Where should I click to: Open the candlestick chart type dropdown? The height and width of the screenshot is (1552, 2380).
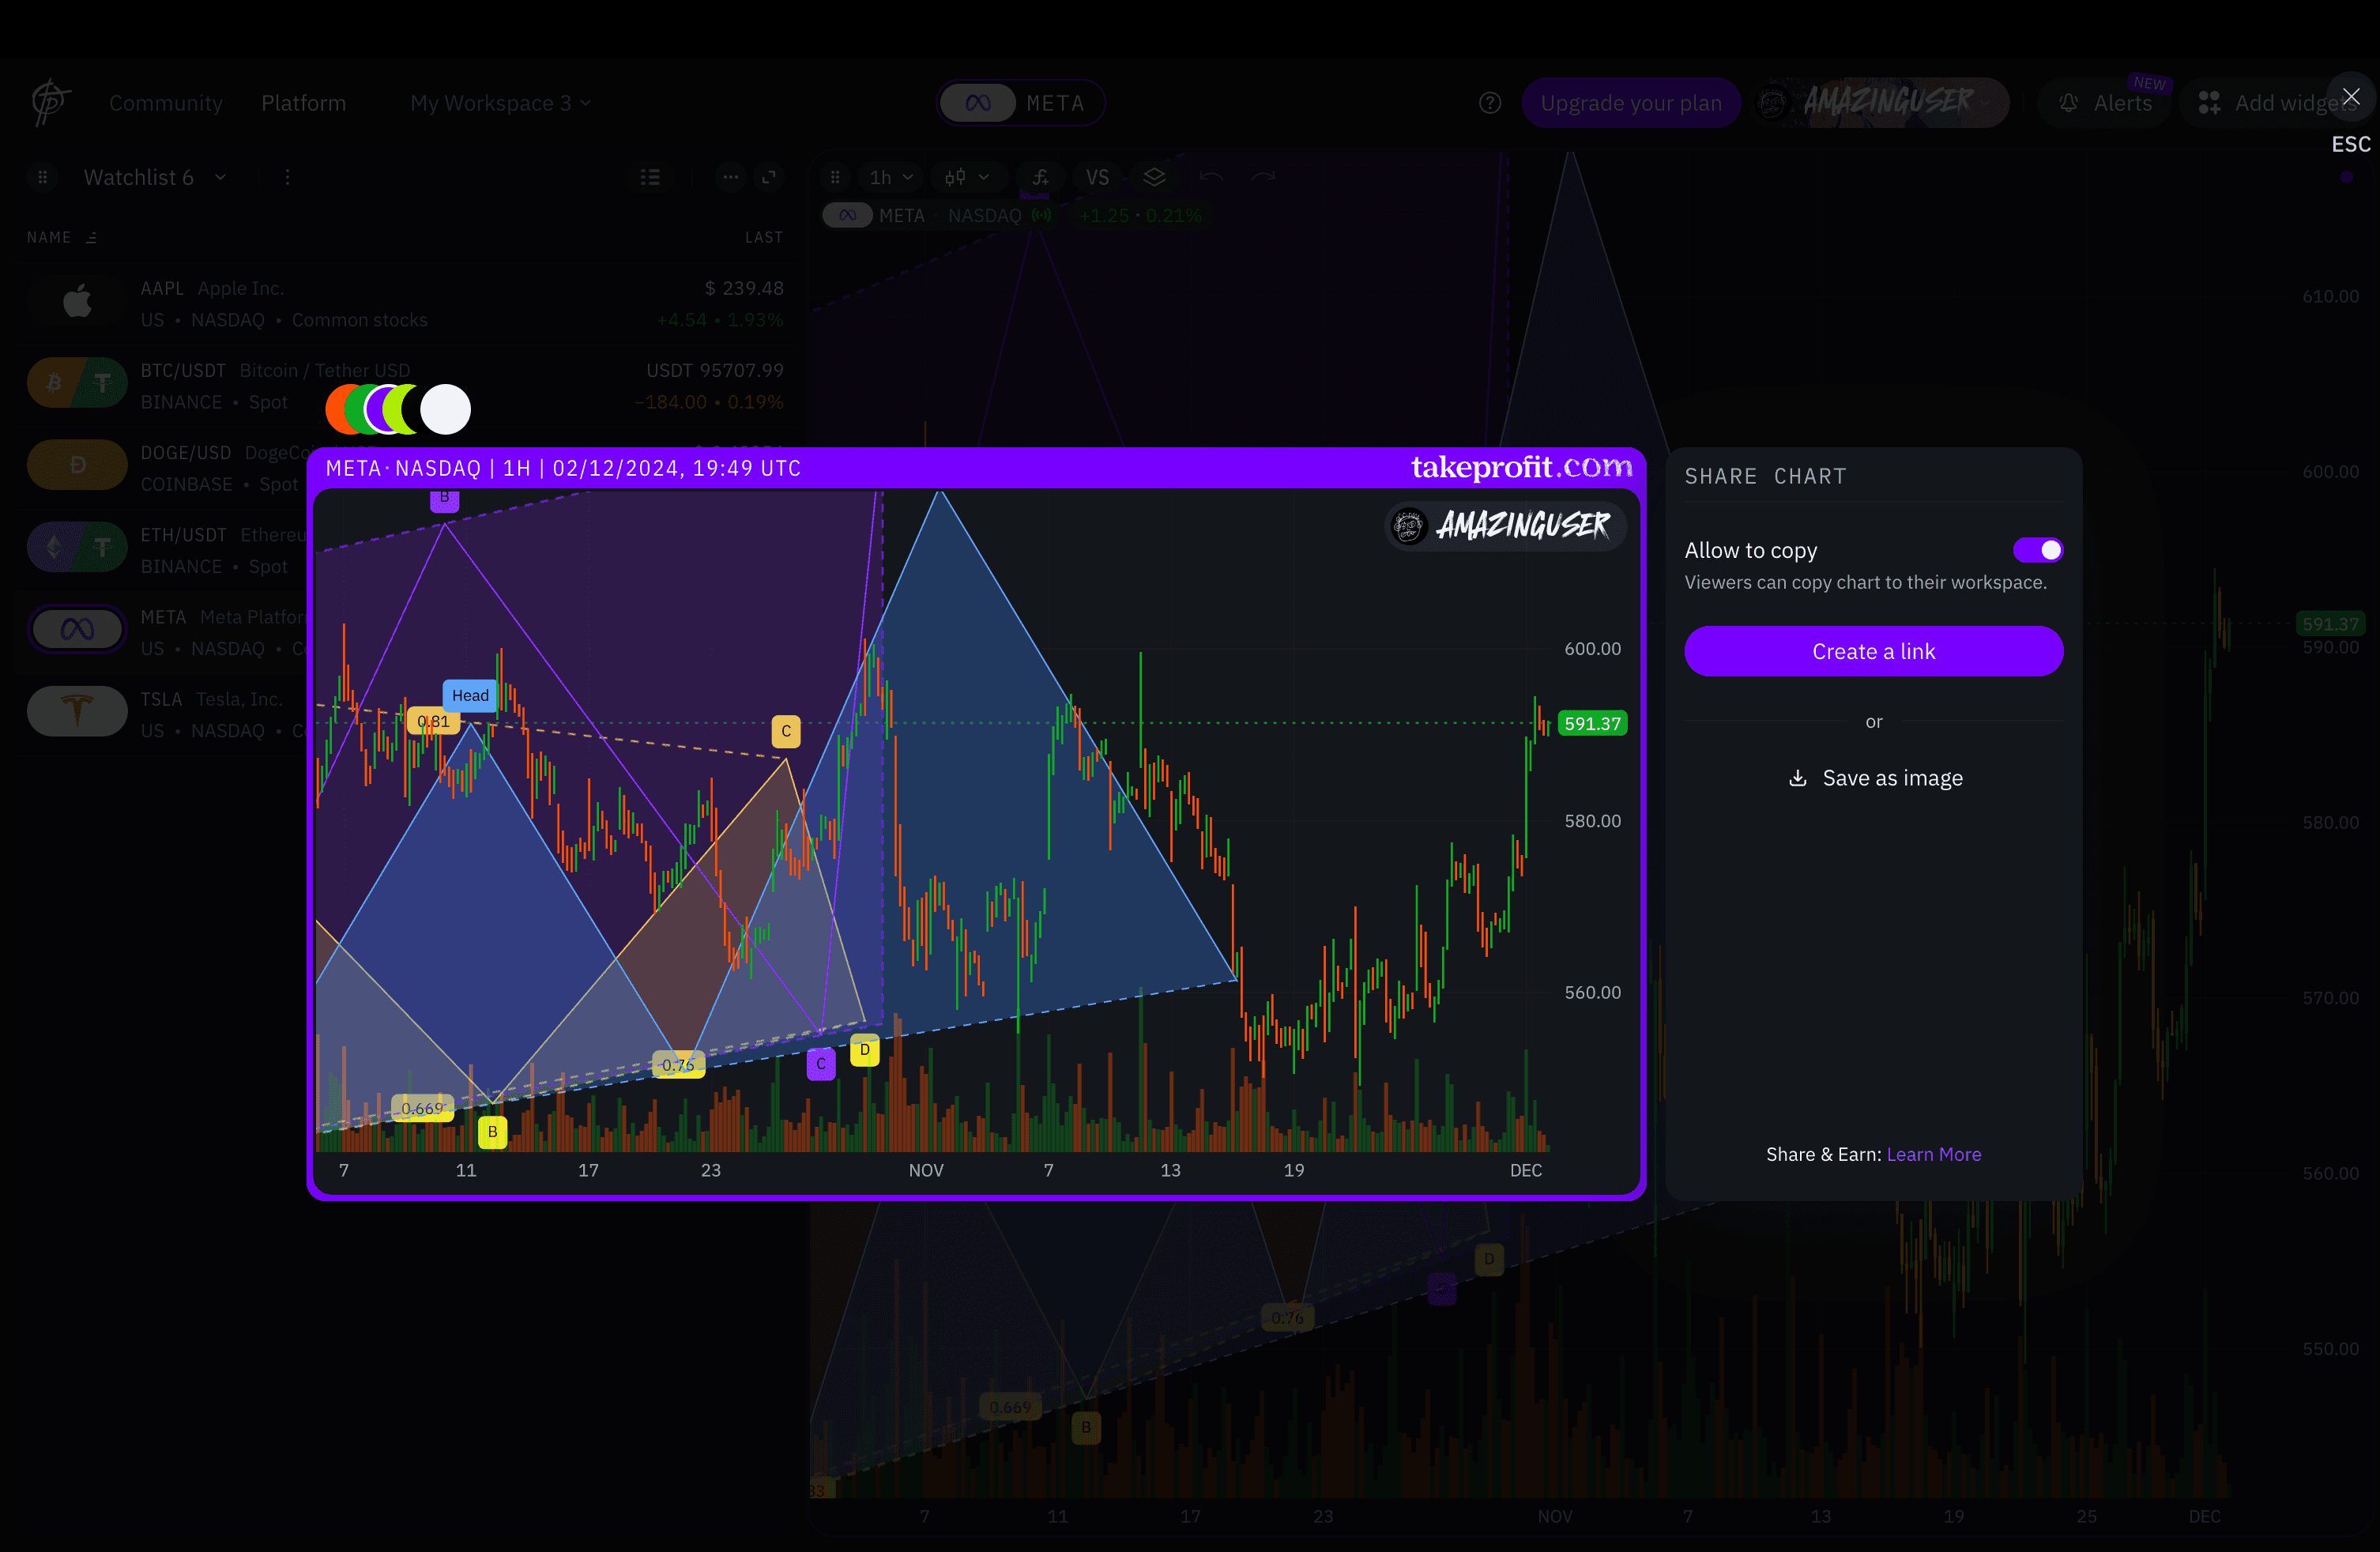[x=967, y=177]
